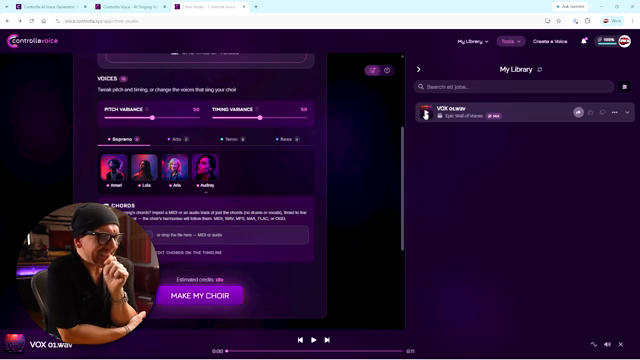The width and height of the screenshot is (640, 360).
Task: Open the Work profile menu in browser
Action: [x=612, y=21]
